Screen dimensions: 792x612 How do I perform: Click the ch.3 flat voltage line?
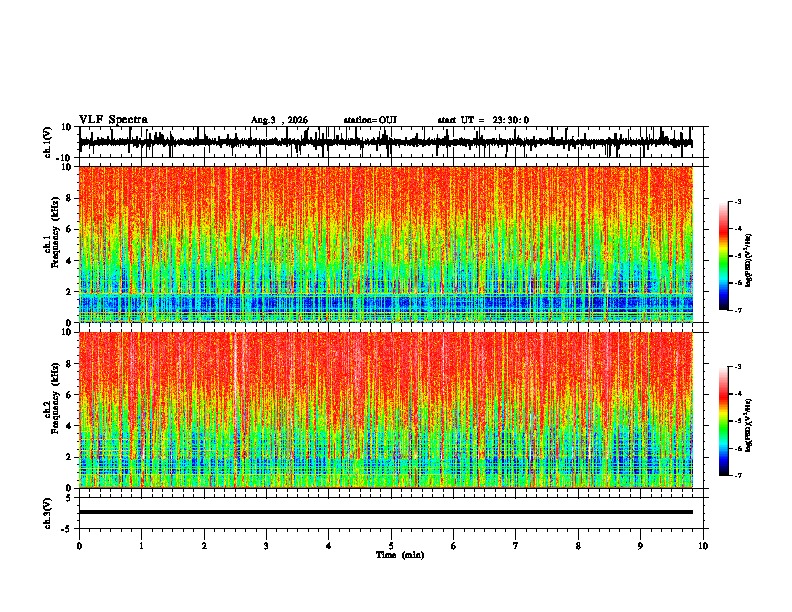[x=386, y=512]
